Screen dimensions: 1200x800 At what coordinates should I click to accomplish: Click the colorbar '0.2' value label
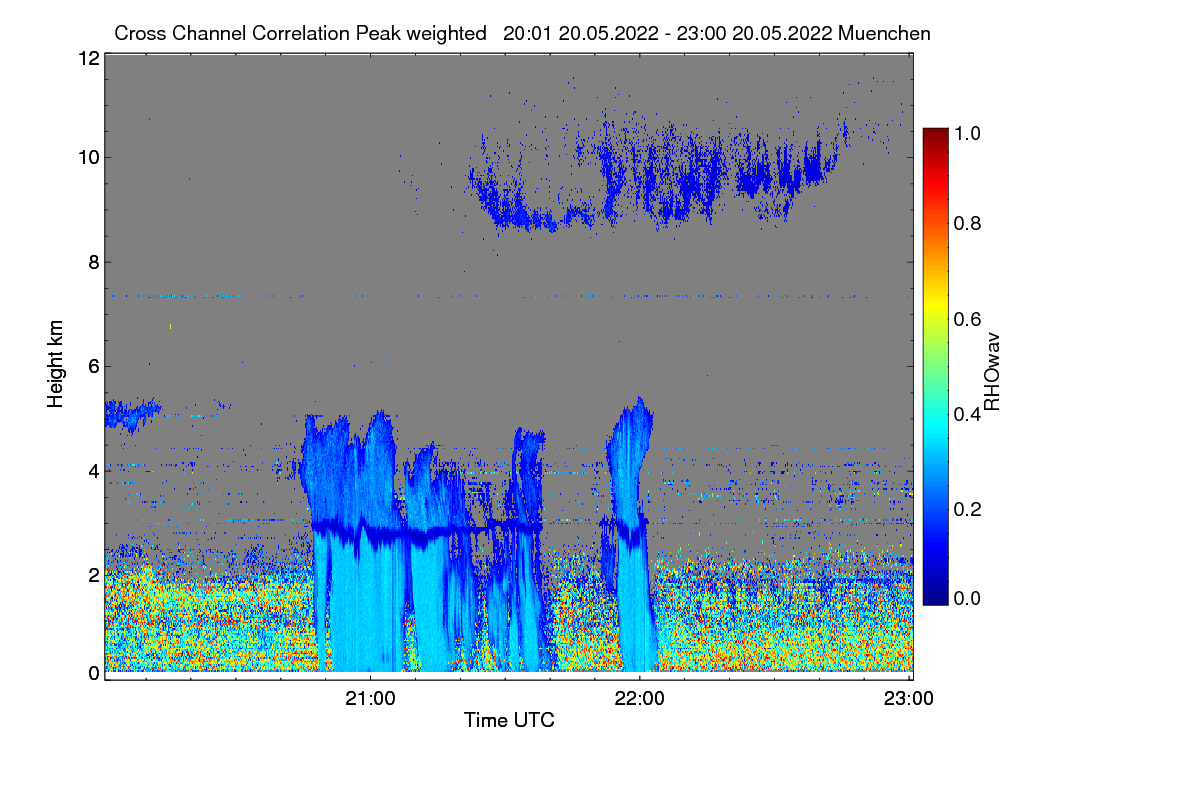point(966,509)
